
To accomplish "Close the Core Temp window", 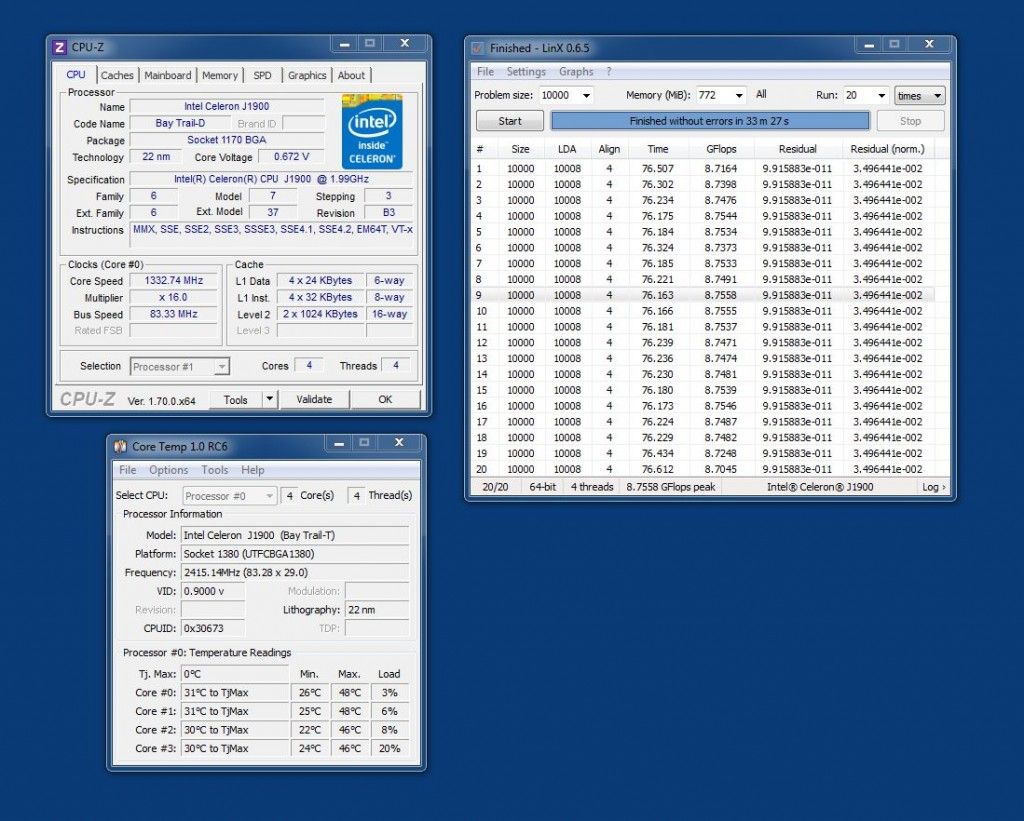I will tap(399, 442).
